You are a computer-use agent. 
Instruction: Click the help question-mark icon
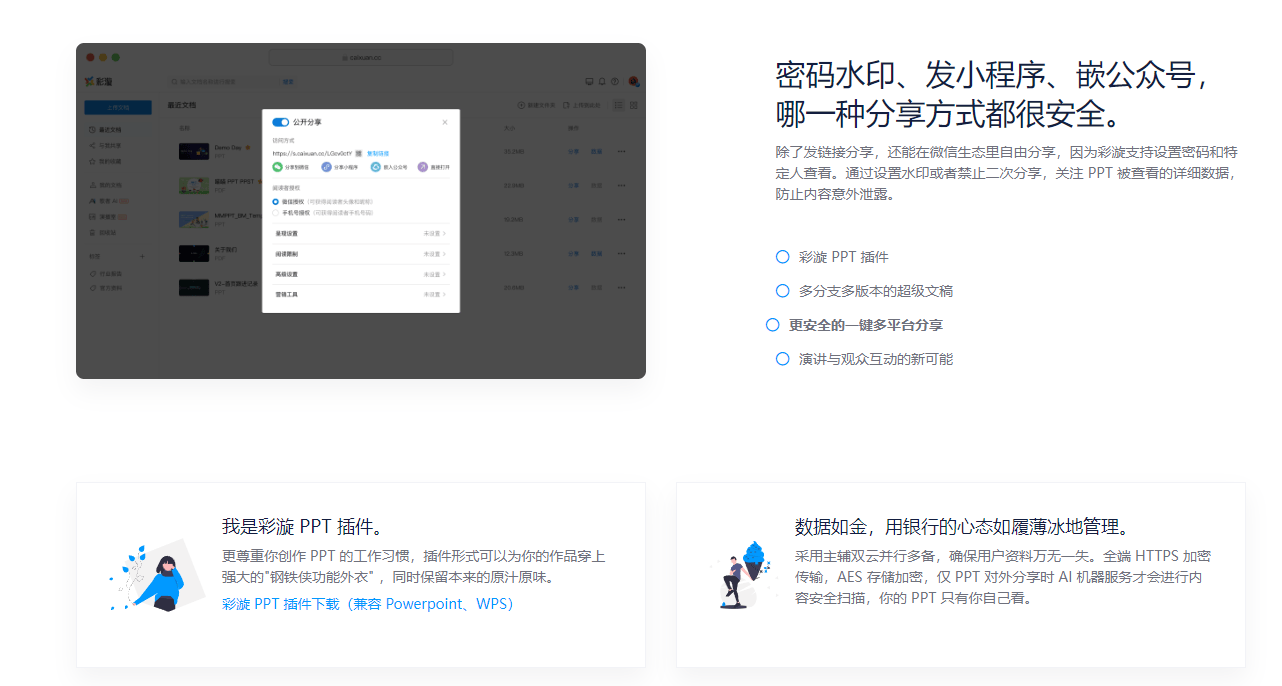pyautogui.click(x=615, y=81)
